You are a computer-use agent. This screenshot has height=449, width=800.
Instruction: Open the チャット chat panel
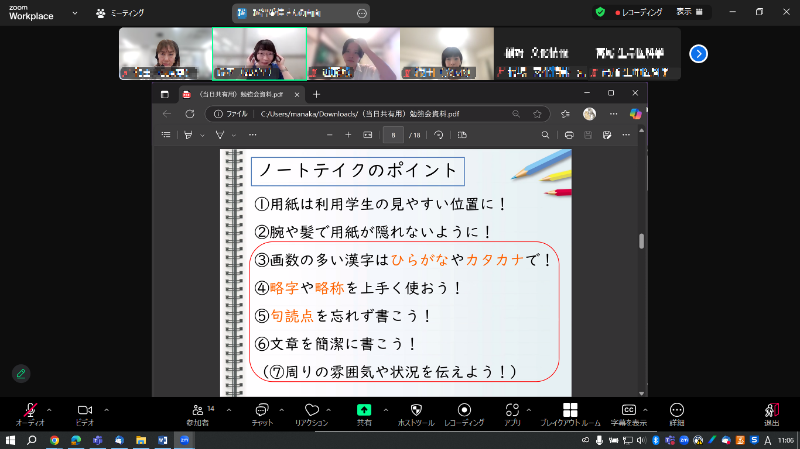pos(262,411)
